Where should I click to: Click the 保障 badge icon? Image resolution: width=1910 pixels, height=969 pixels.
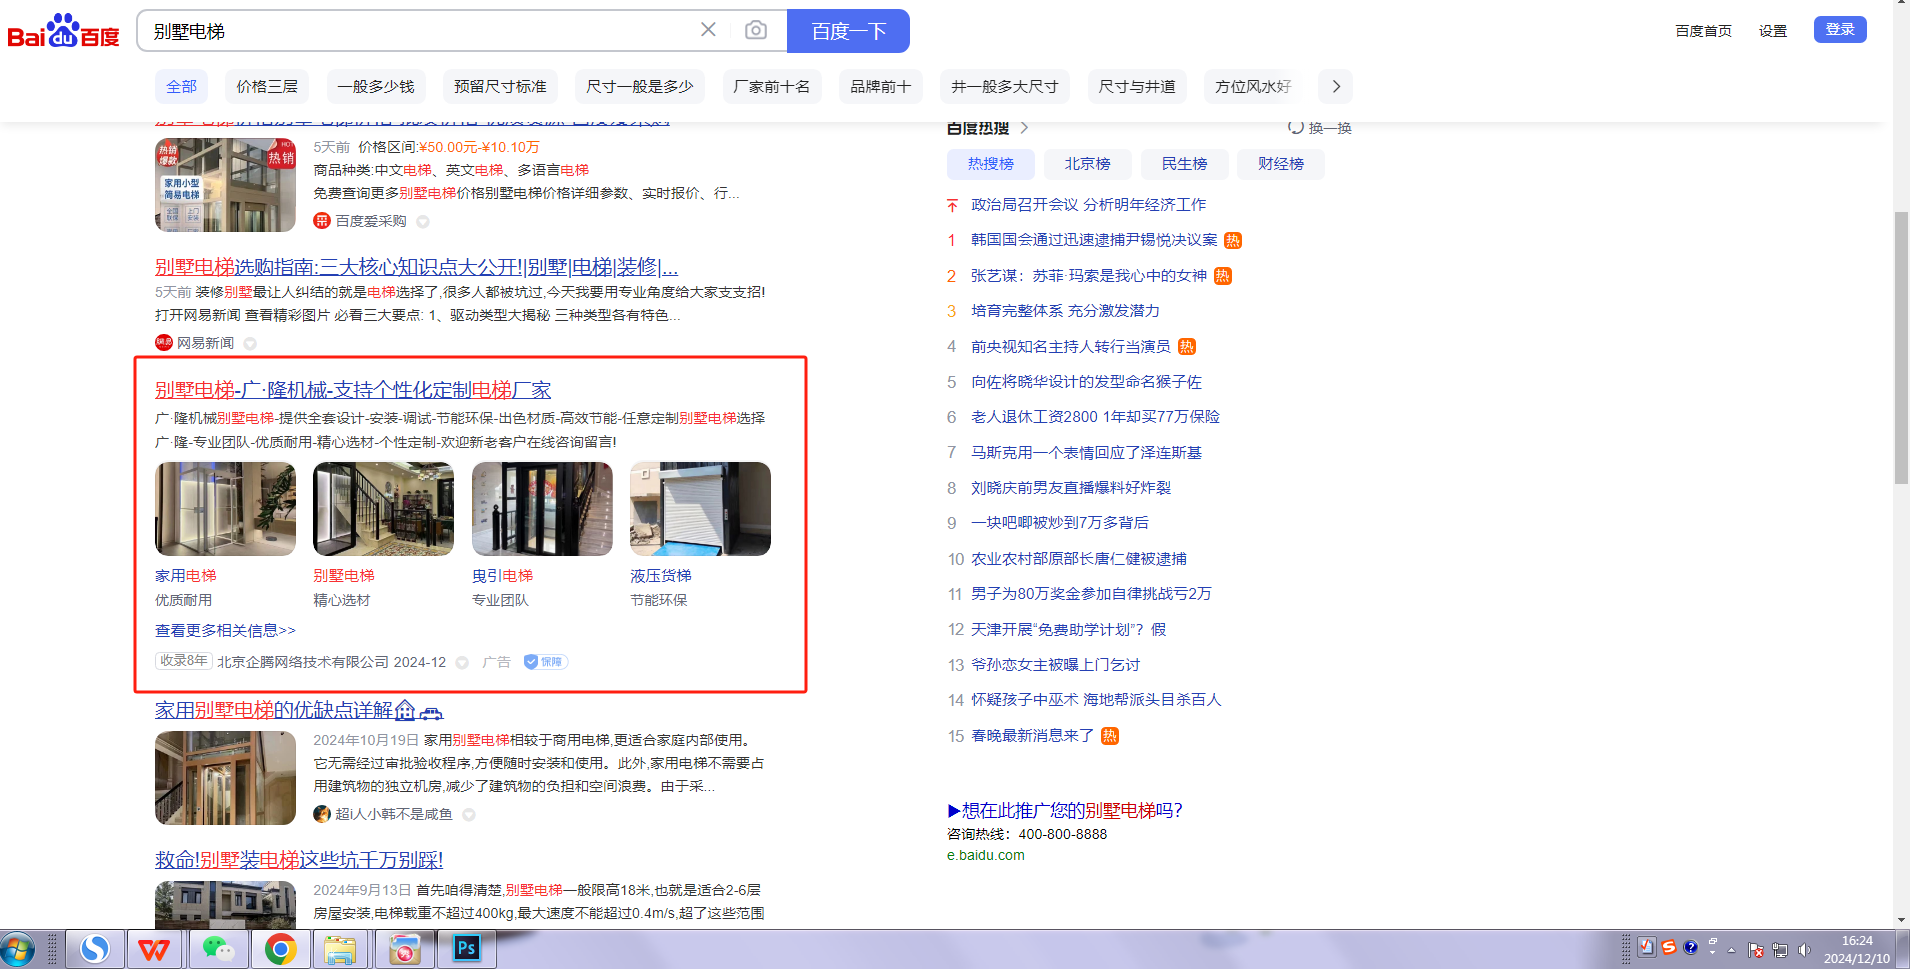click(546, 662)
